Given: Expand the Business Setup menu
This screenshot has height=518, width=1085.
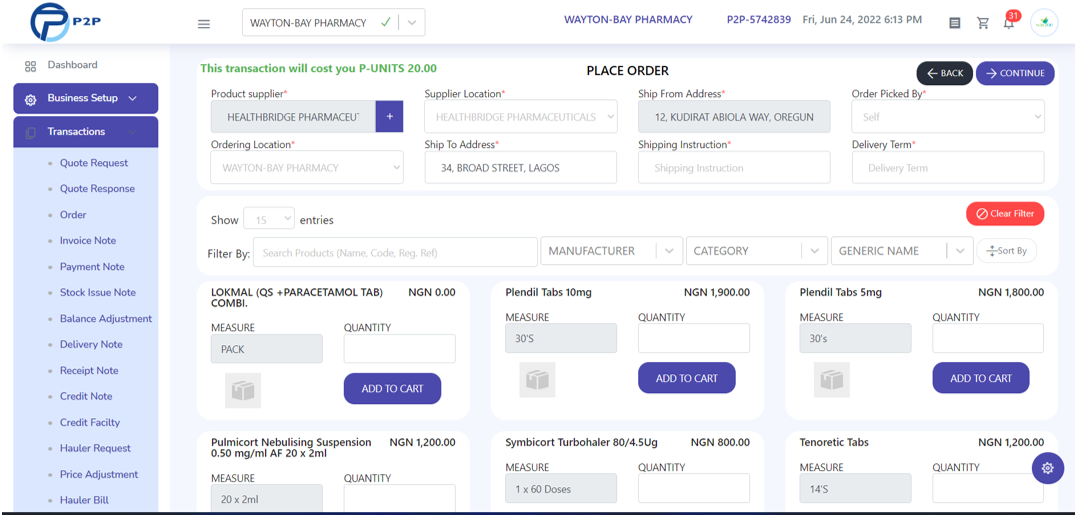Looking at the screenshot, I should (x=86, y=98).
